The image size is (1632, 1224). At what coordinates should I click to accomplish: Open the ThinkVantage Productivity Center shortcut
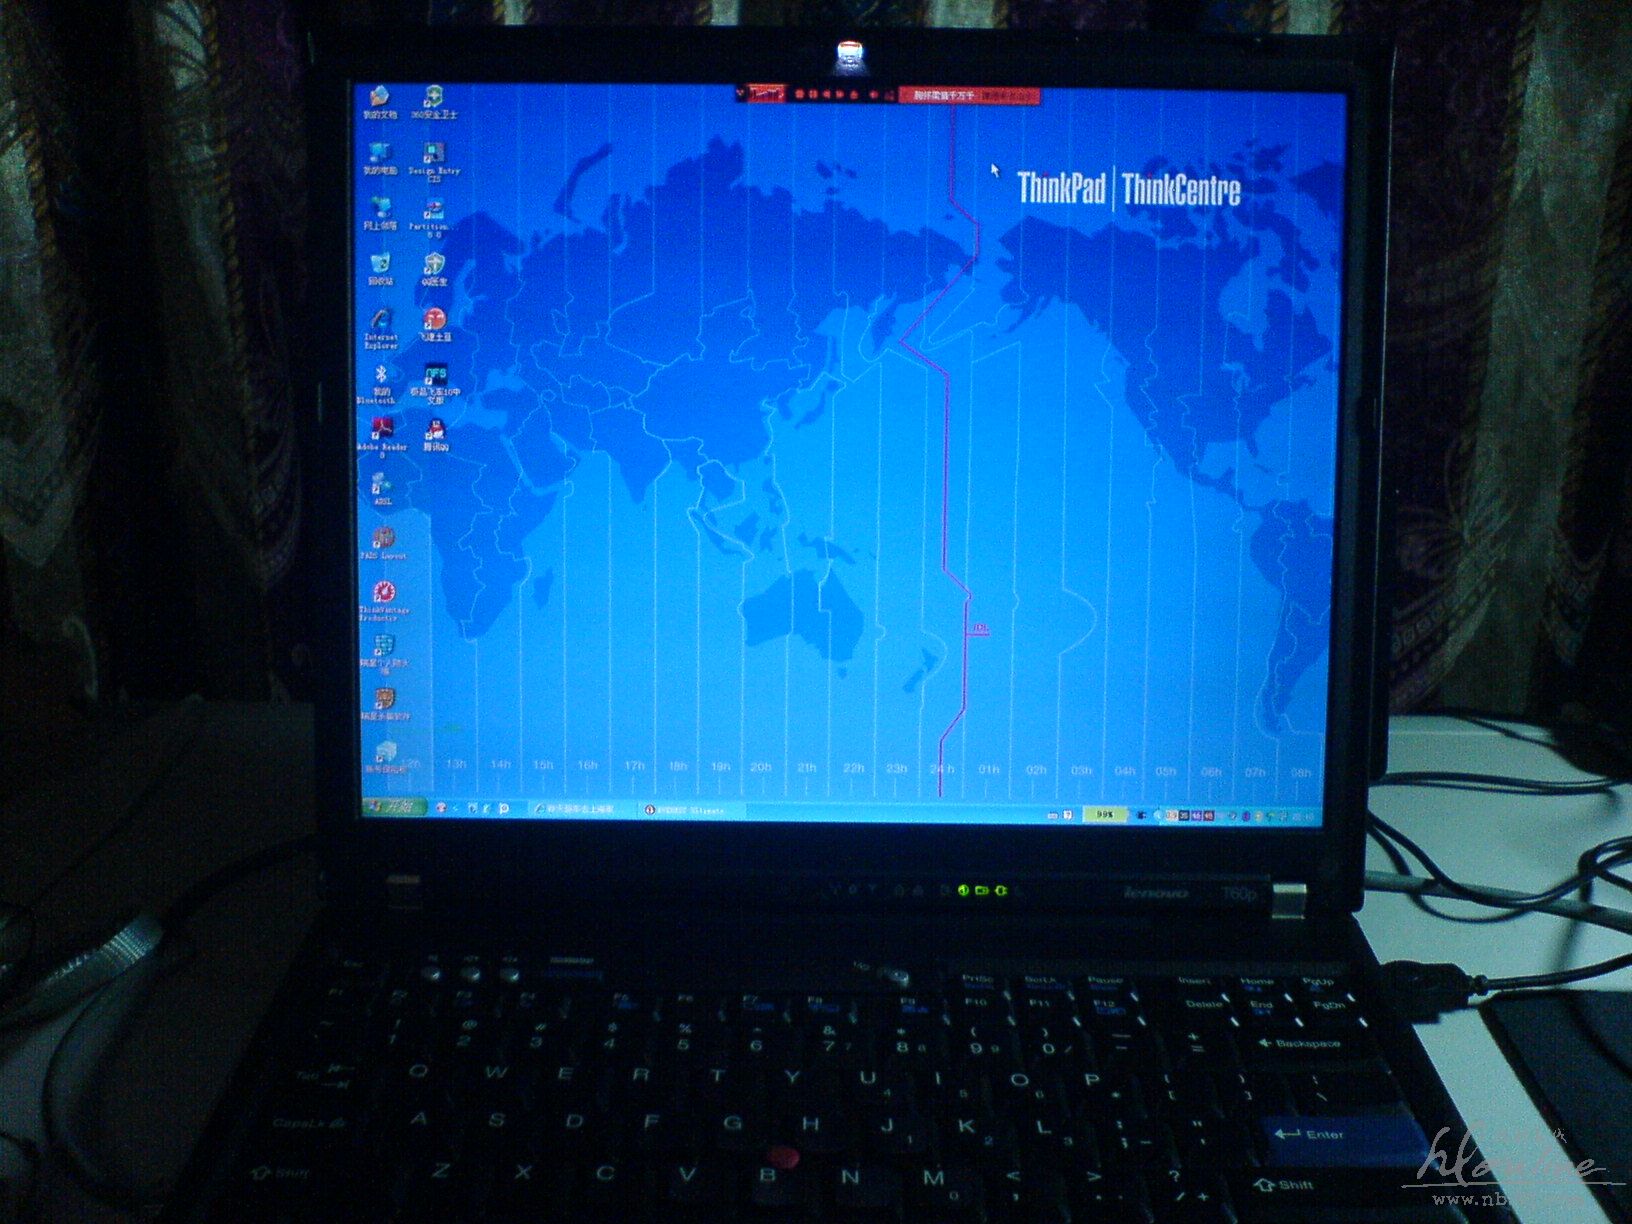coord(384,601)
